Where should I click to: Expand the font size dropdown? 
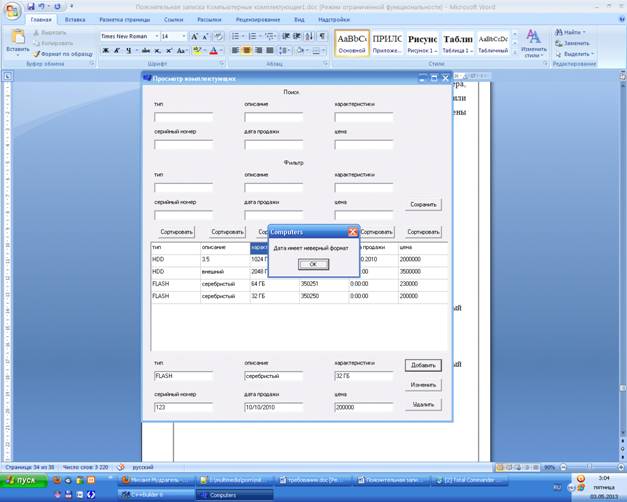[x=184, y=36]
